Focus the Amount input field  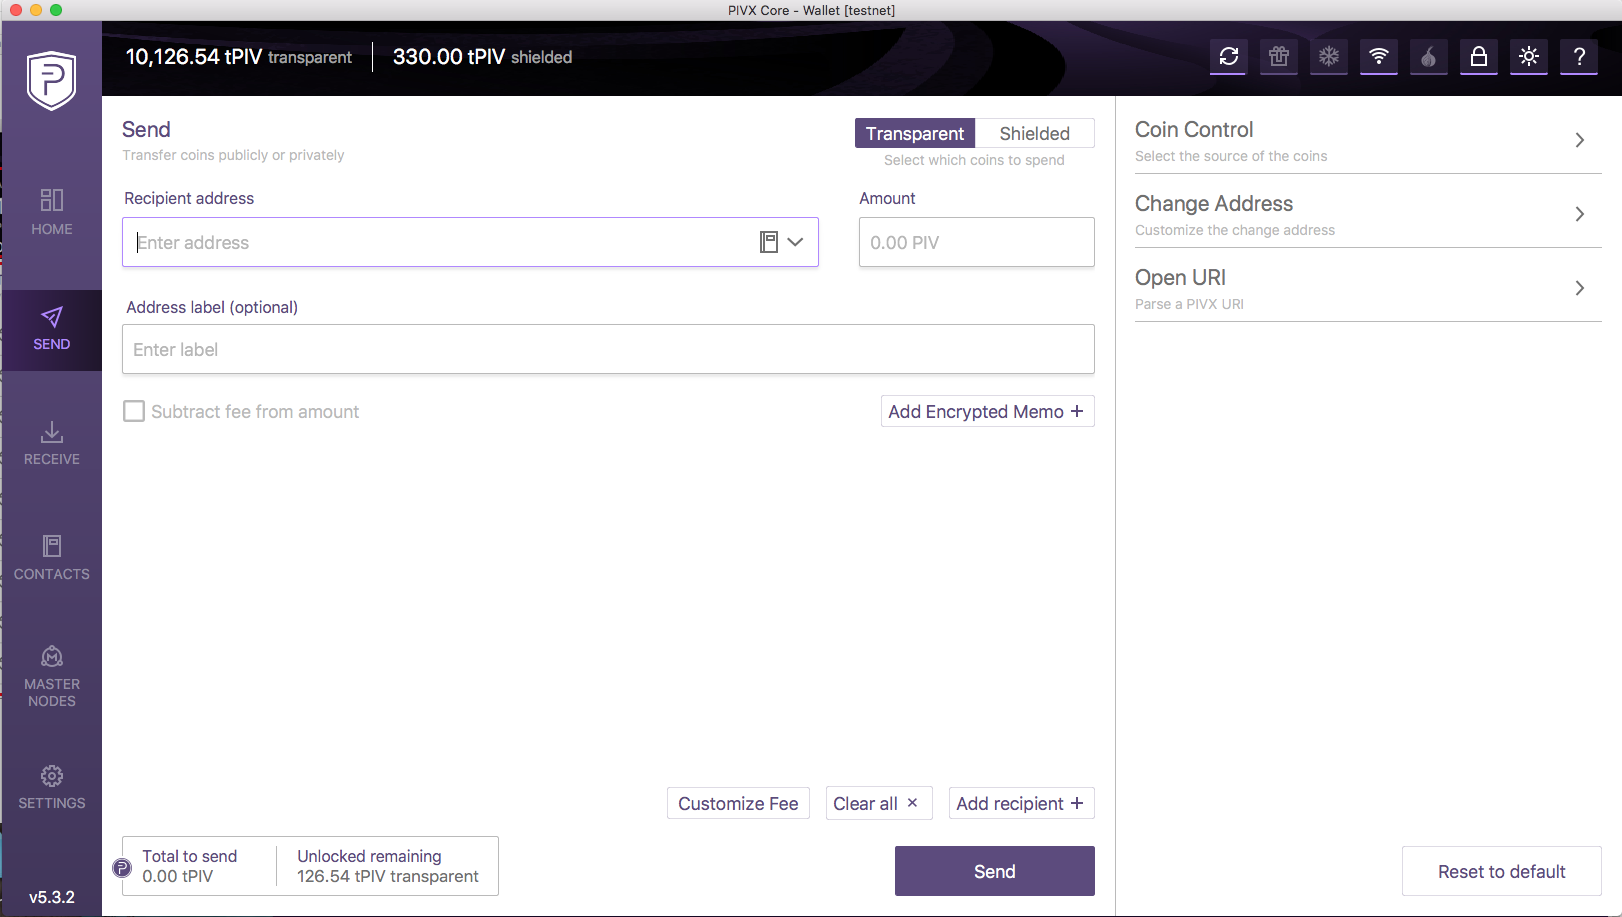[x=977, y=242]
